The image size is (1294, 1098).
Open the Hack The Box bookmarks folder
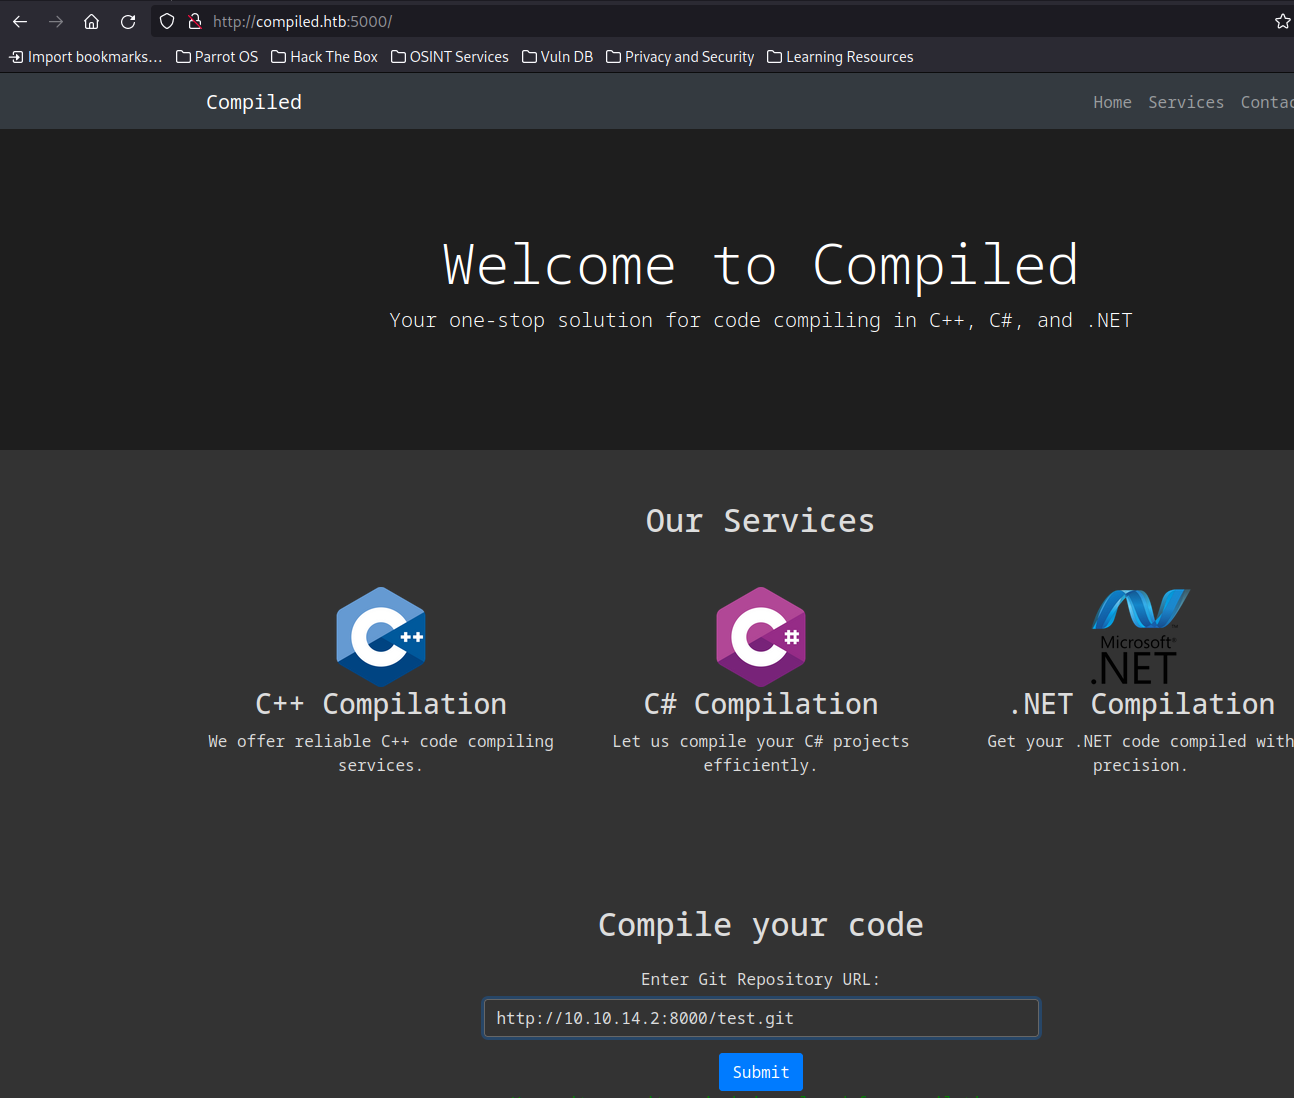(x=324, y=57)
